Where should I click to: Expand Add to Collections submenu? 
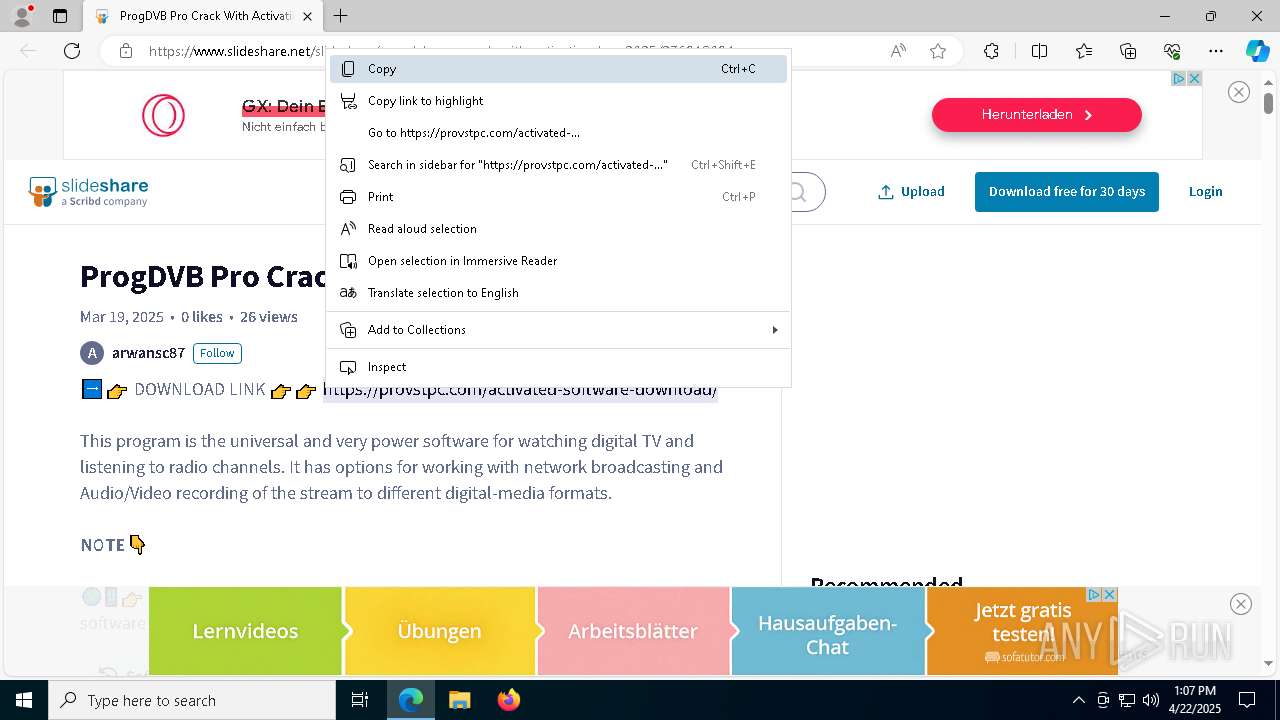tap(558, 330)
